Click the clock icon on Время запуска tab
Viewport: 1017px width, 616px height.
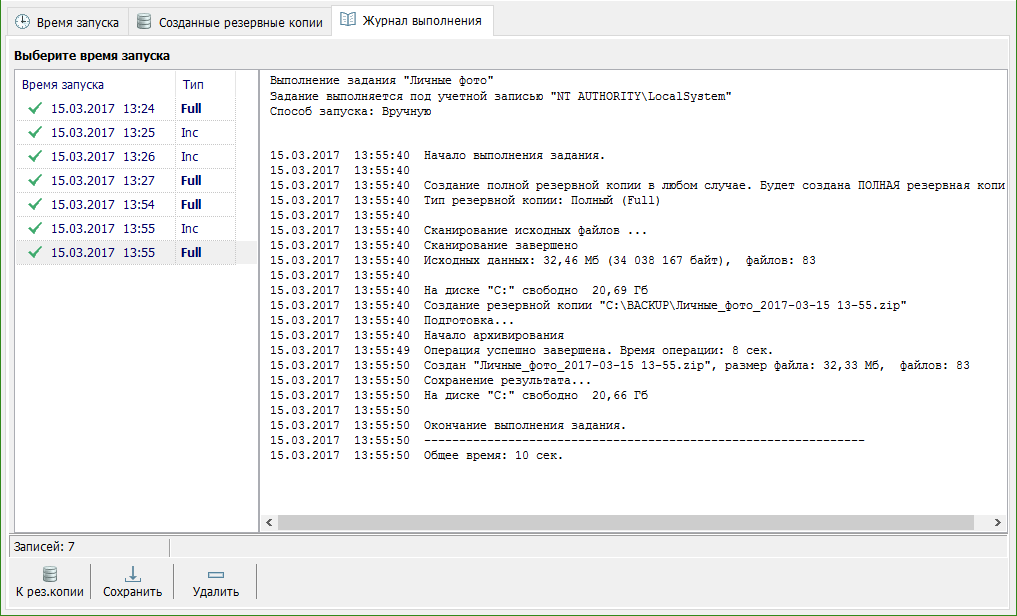22,21
